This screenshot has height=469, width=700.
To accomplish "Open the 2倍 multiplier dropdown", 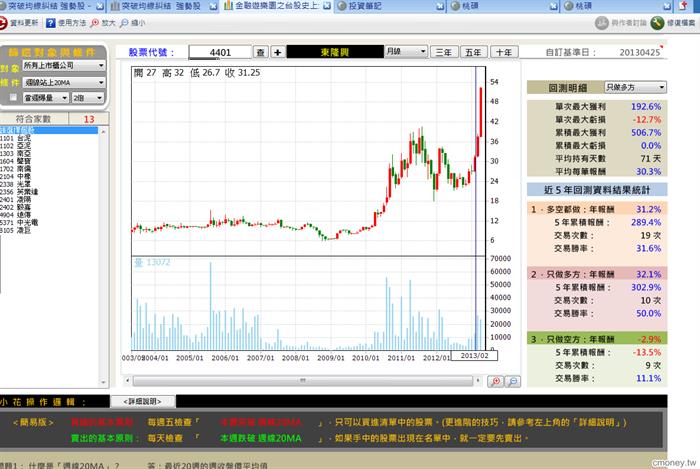I will click(x=88, y=98).
